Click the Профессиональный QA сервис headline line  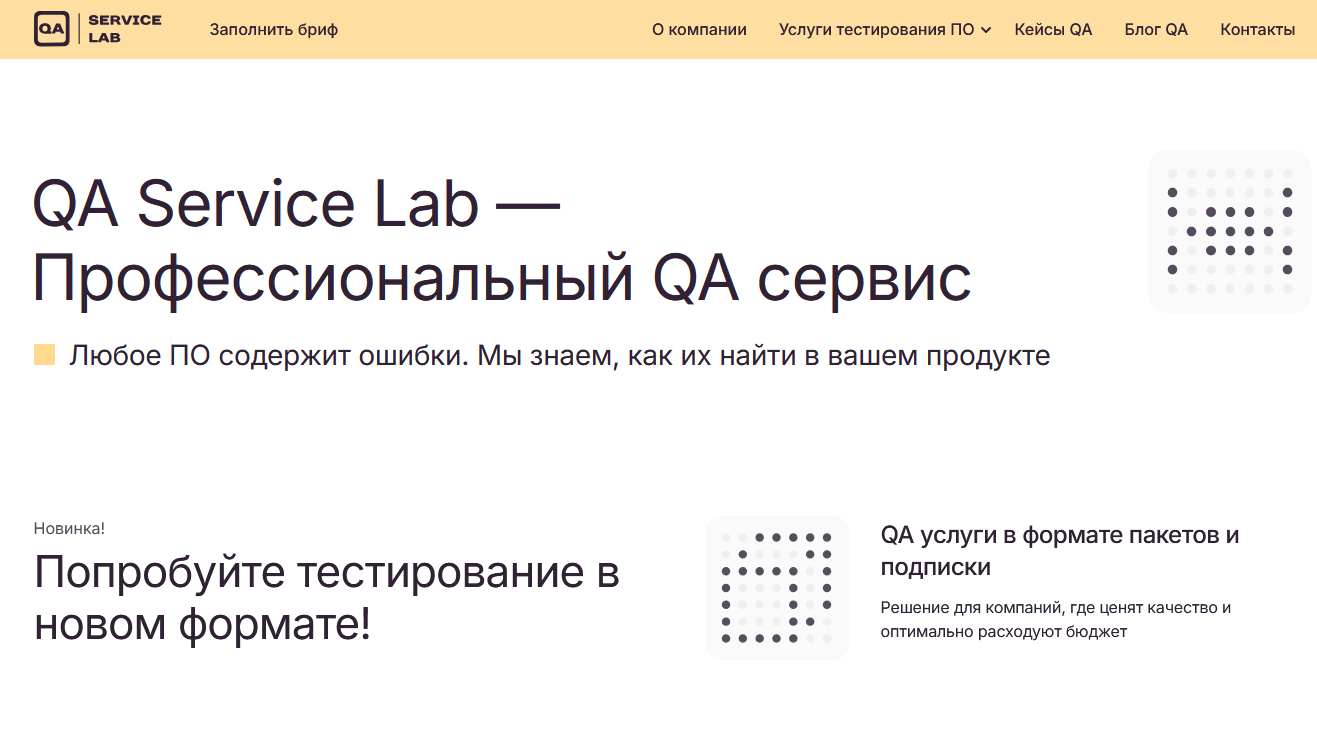pos(502,277)
